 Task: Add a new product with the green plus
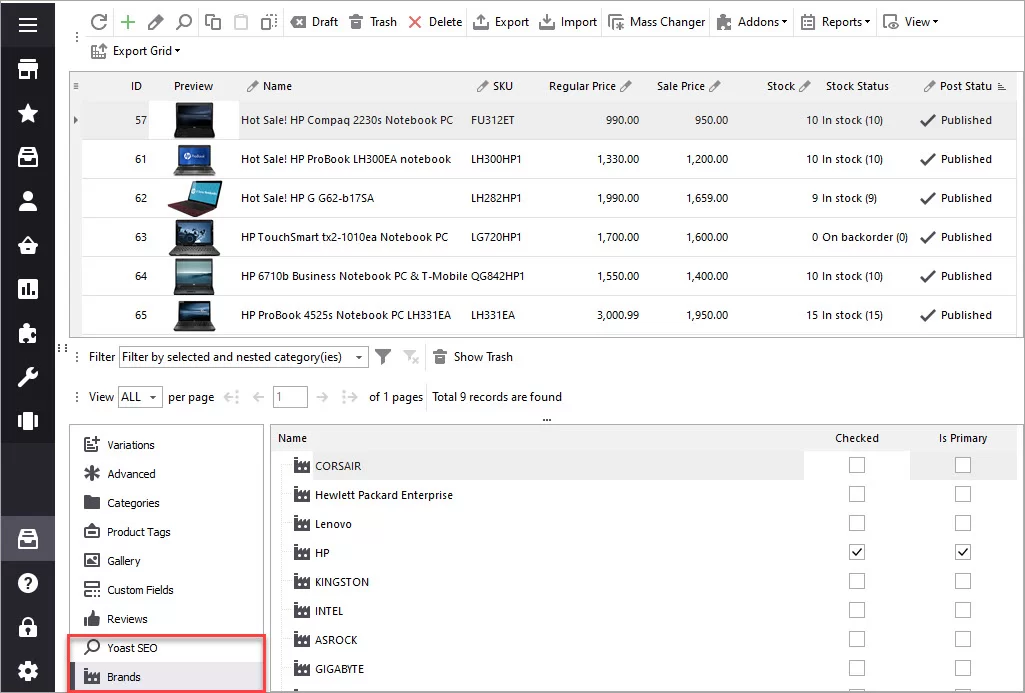pos(128,21)
